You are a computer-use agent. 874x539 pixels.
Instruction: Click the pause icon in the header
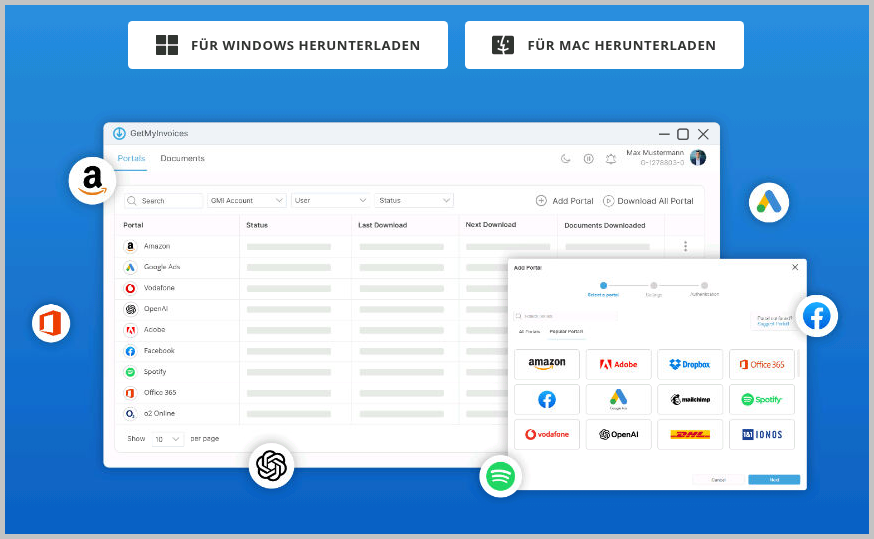pos(589,159)
